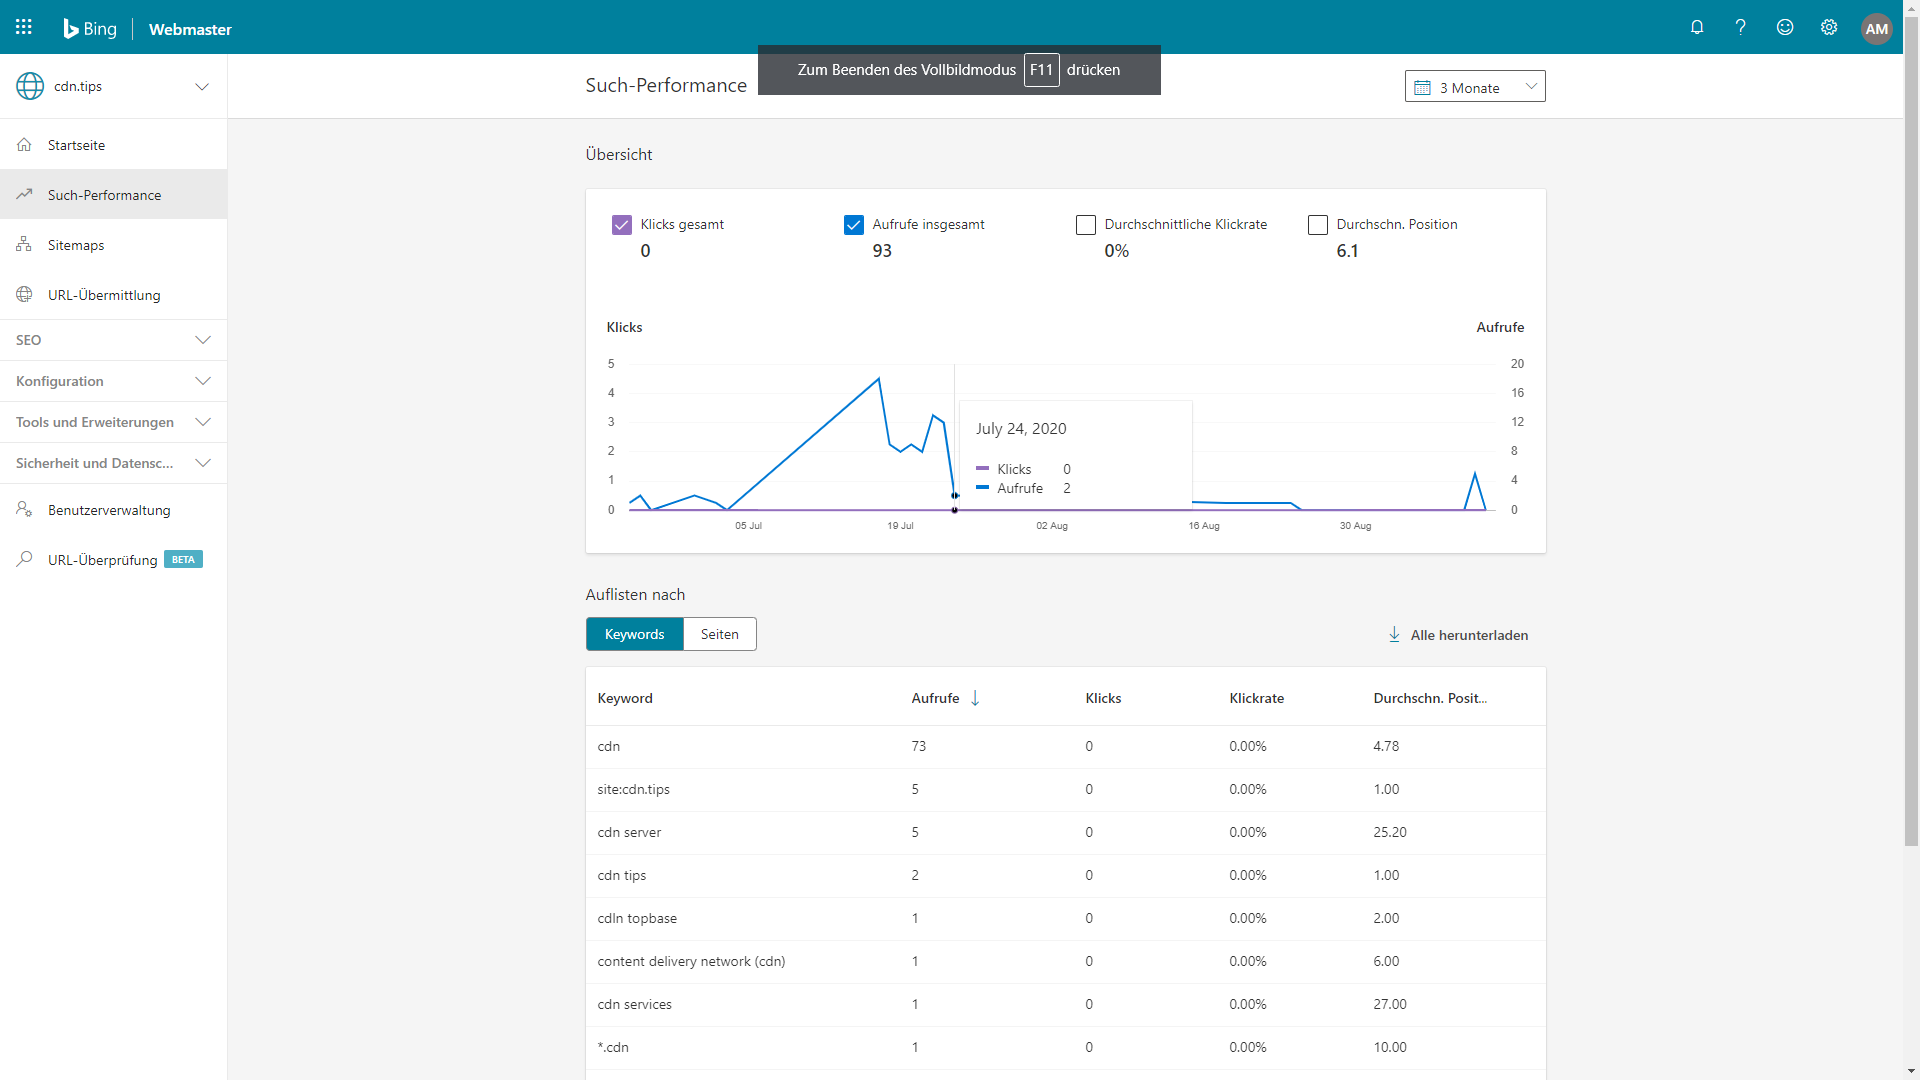The image size is (1920, 1080).
Task: Click the Bing logo
Action: point(90,29)
